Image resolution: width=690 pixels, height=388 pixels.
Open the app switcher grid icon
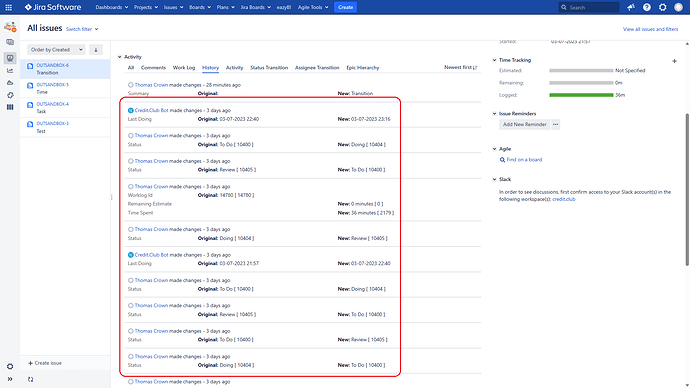click(x=8, y=7)
